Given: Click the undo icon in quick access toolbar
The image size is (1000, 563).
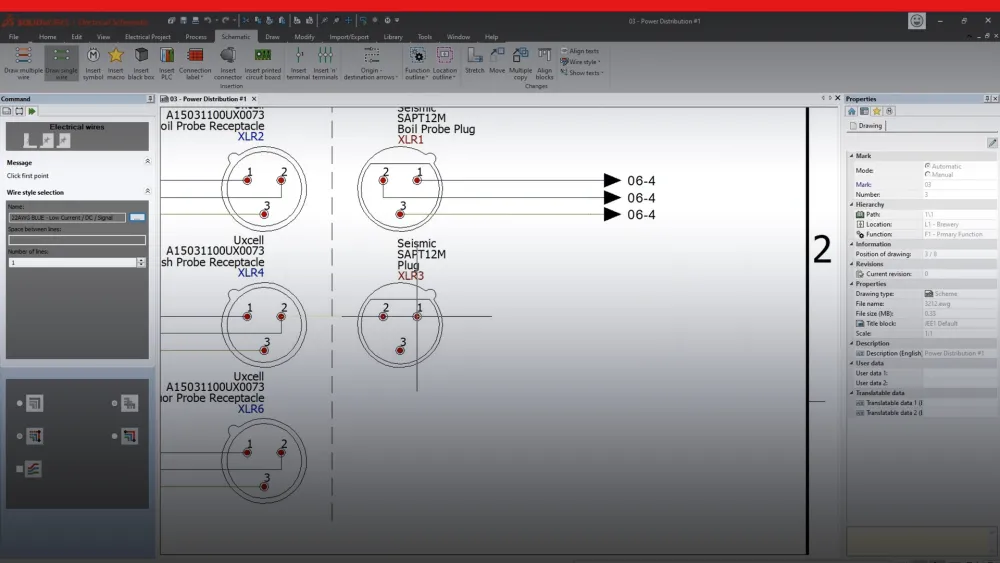Looking at the screenshot, I should tap(207, 20).
